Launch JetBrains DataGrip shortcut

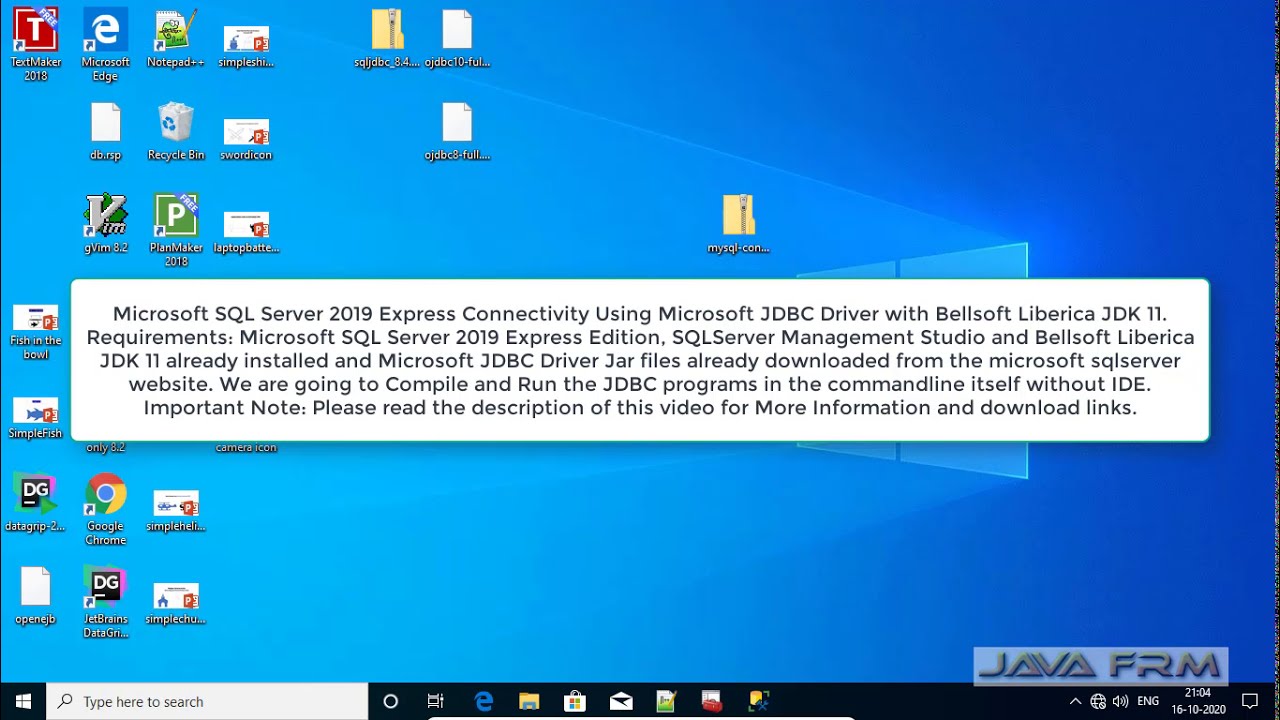click(105, 603)
